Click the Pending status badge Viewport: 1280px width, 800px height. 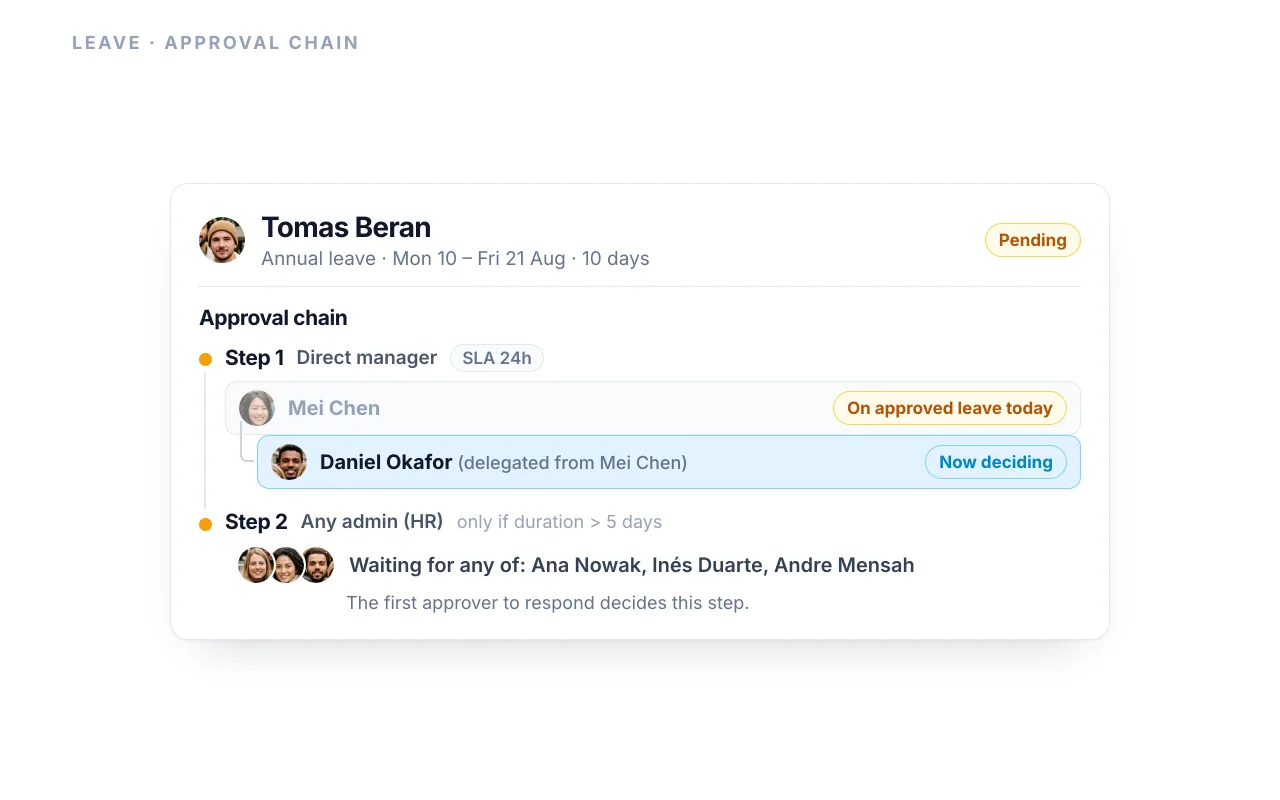point(1033,240)
